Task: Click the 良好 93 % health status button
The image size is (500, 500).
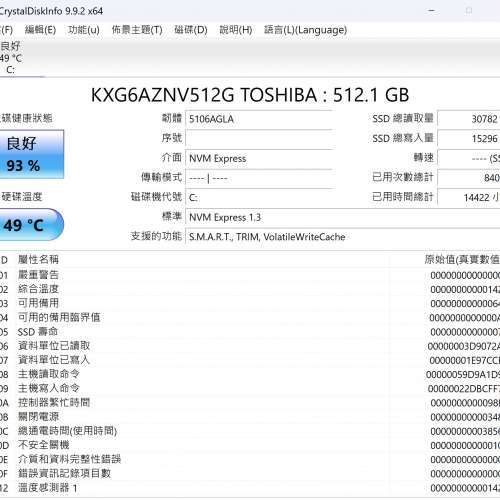Action: (31, 154)
